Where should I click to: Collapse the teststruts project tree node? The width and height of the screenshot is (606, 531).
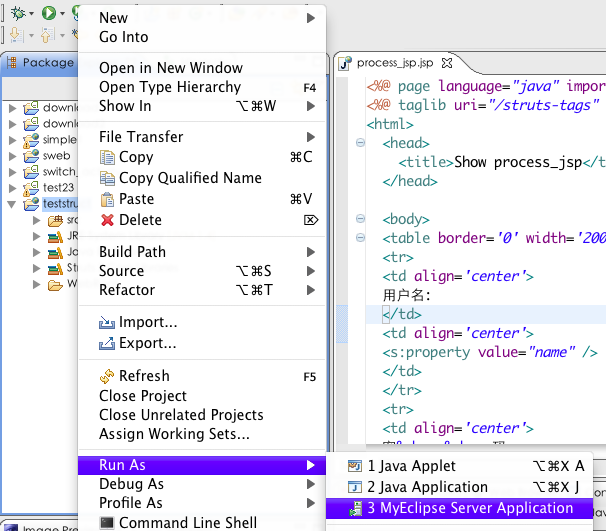click(12, 204)
